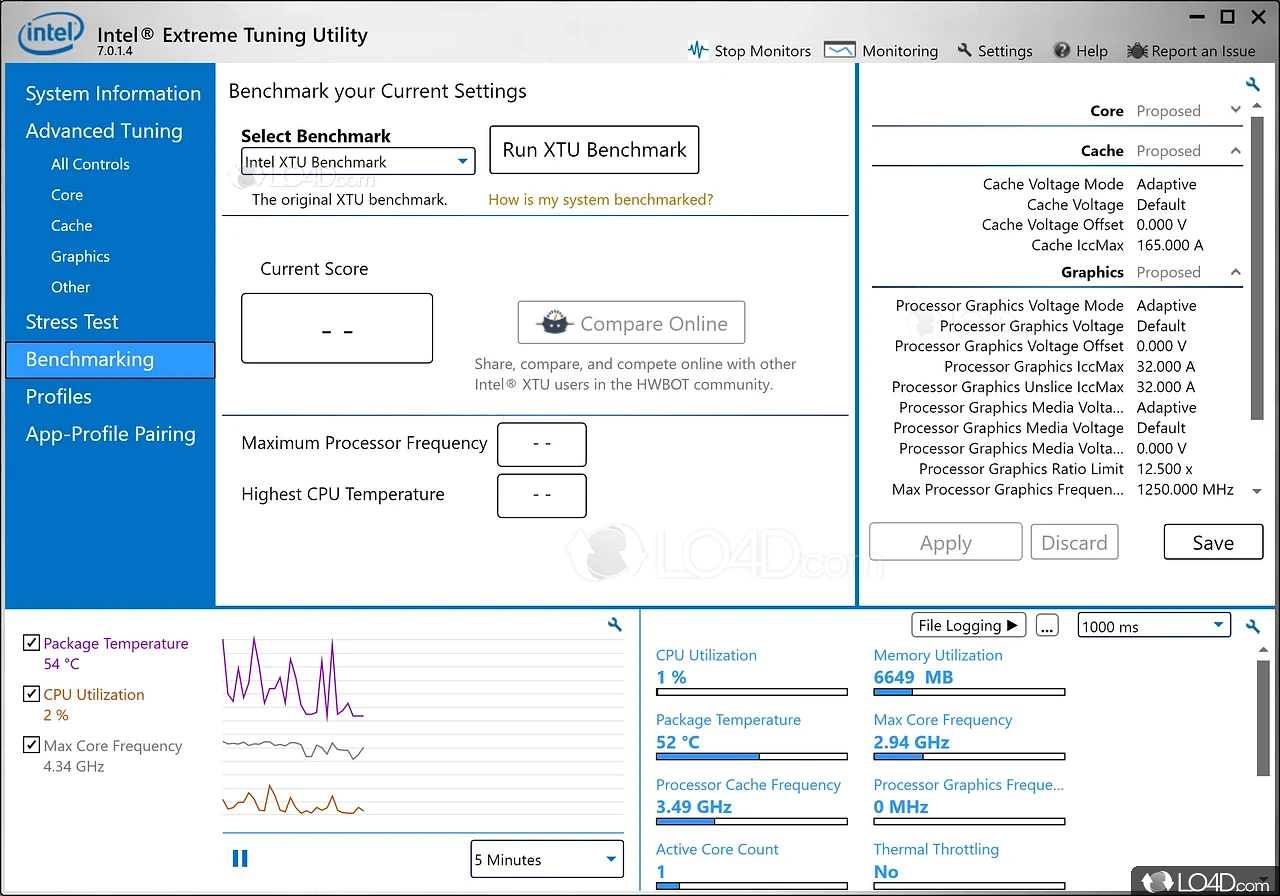Open wrench settings of proposed settings panel
Screen dimensions: 1280x896
[x=1253, y=84]
